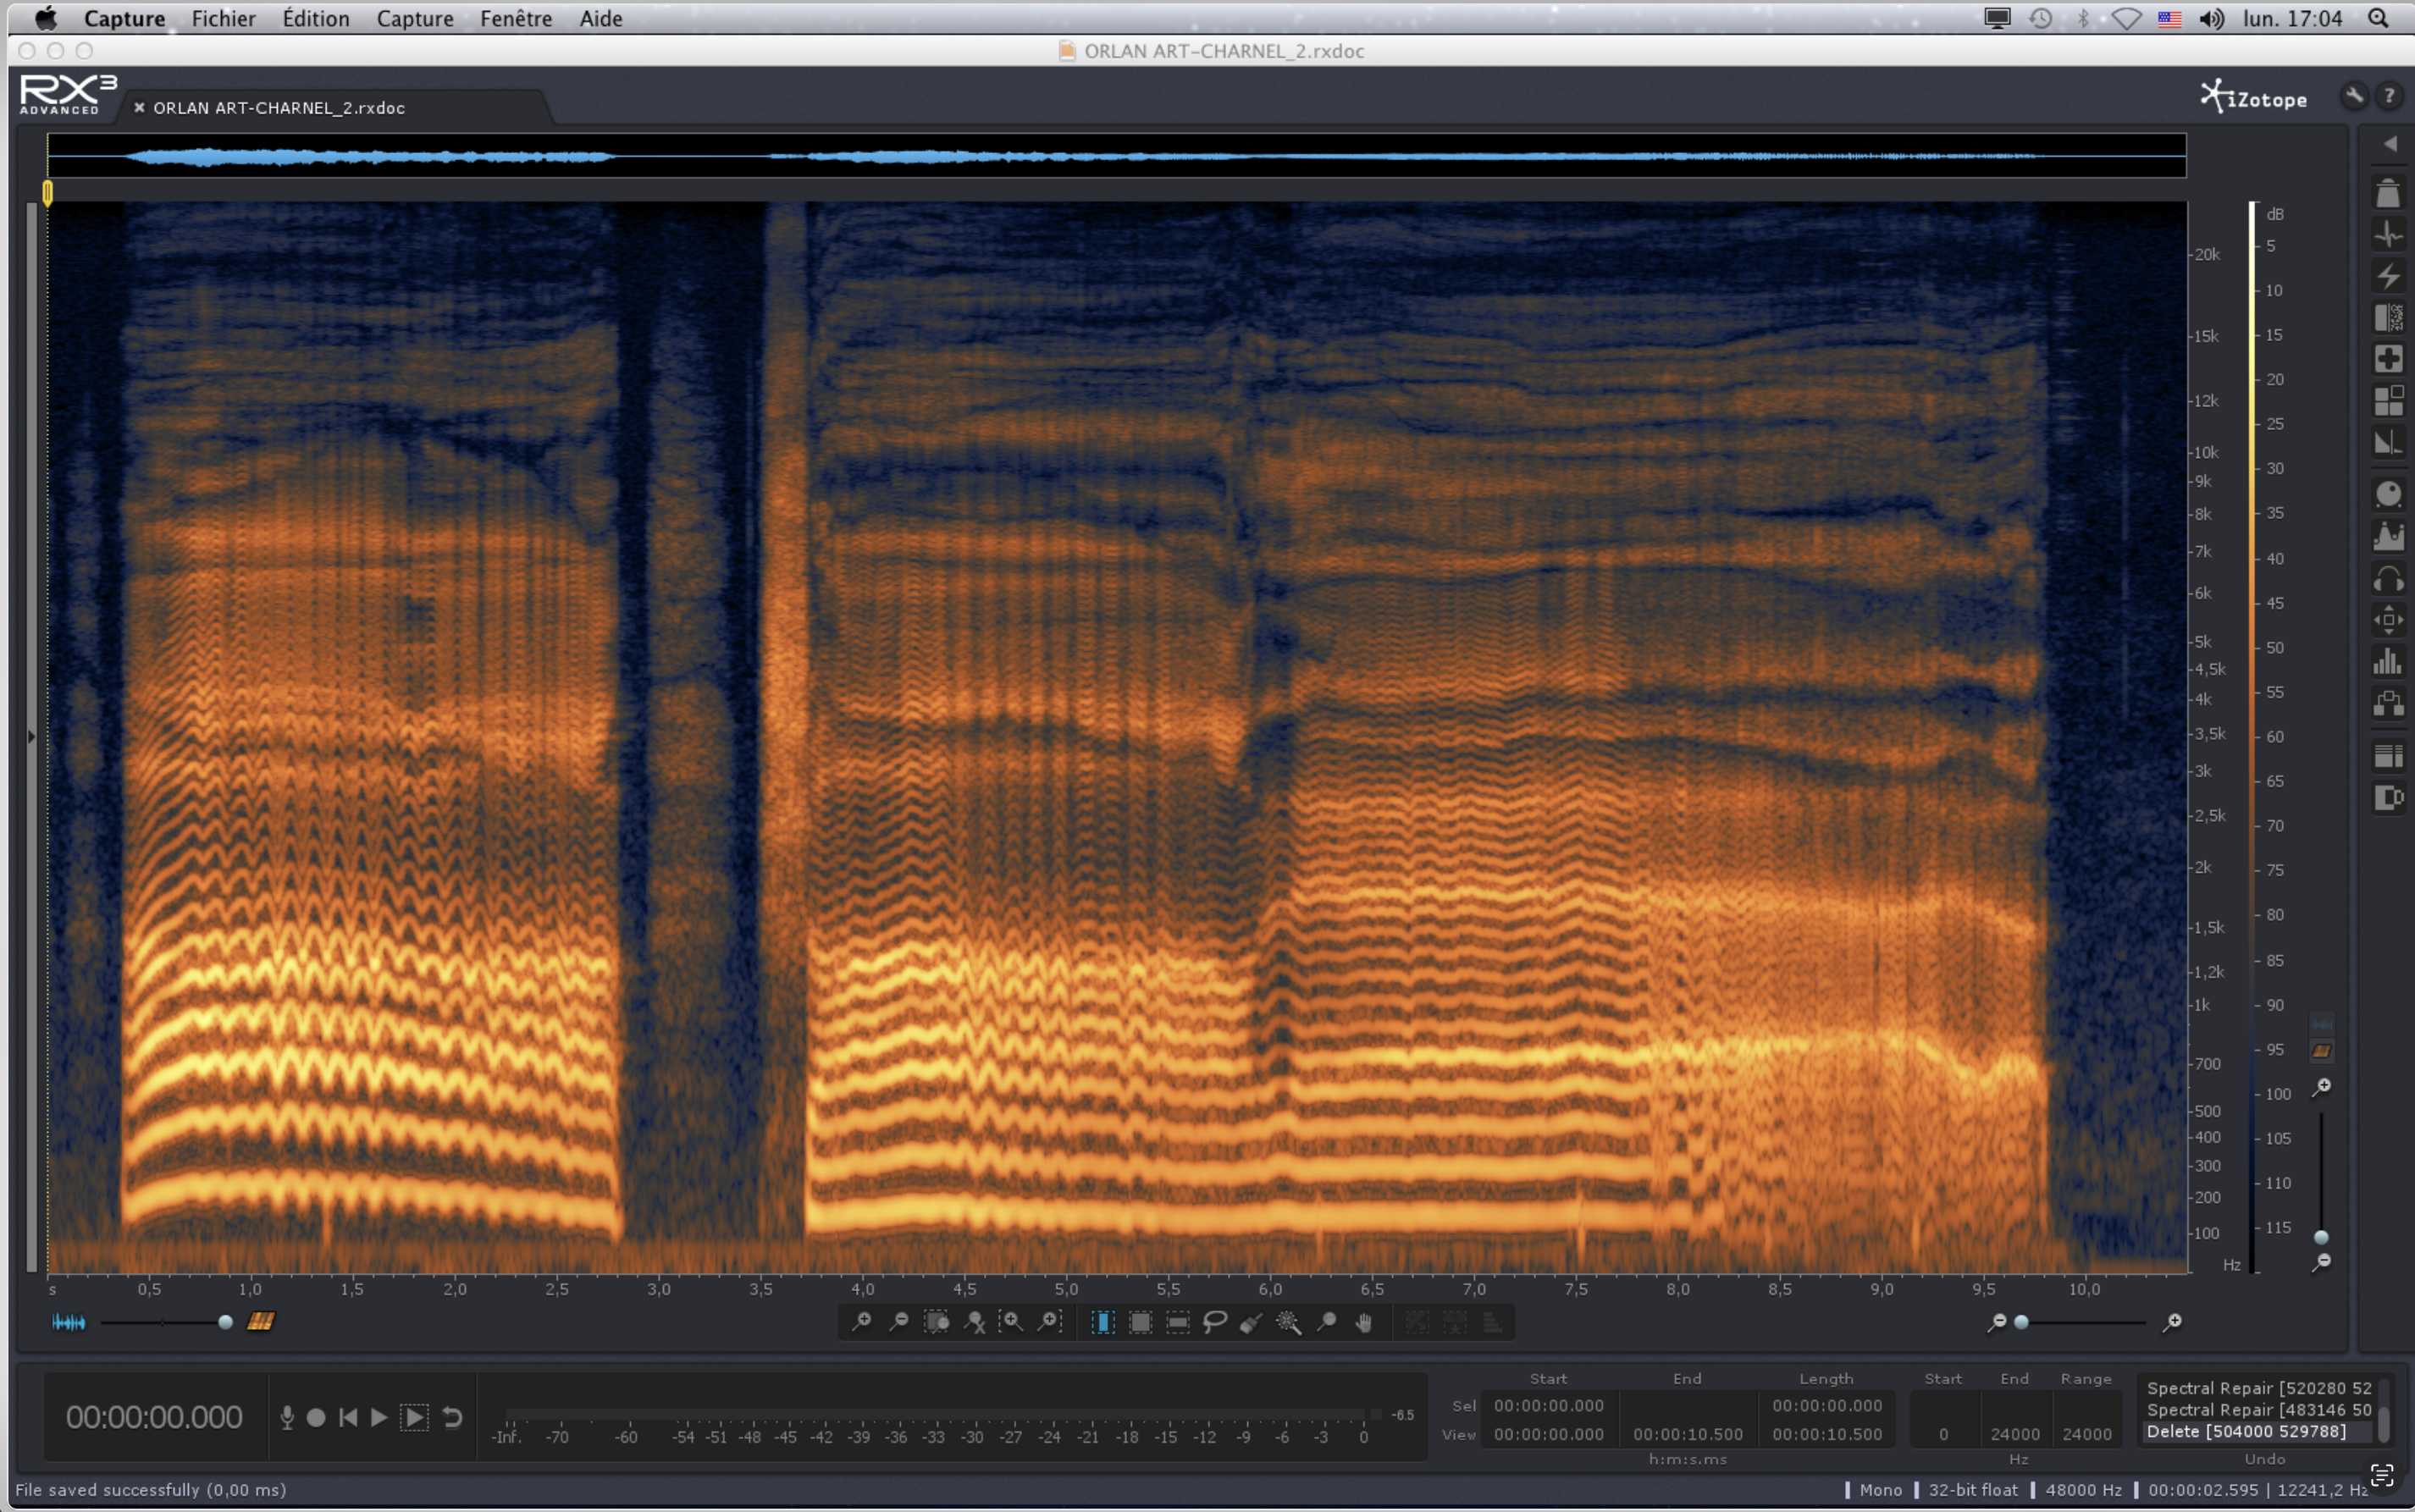The width and height of the screenshot is (2415, 1512).
Task: Open the Declick lightning module icon
Action: pyautogui.click(x=2388, y=275)
